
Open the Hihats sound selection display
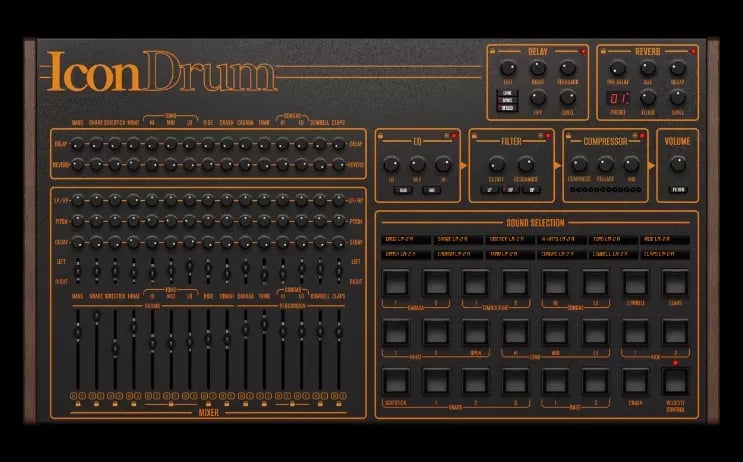click(x=562, y=240)
